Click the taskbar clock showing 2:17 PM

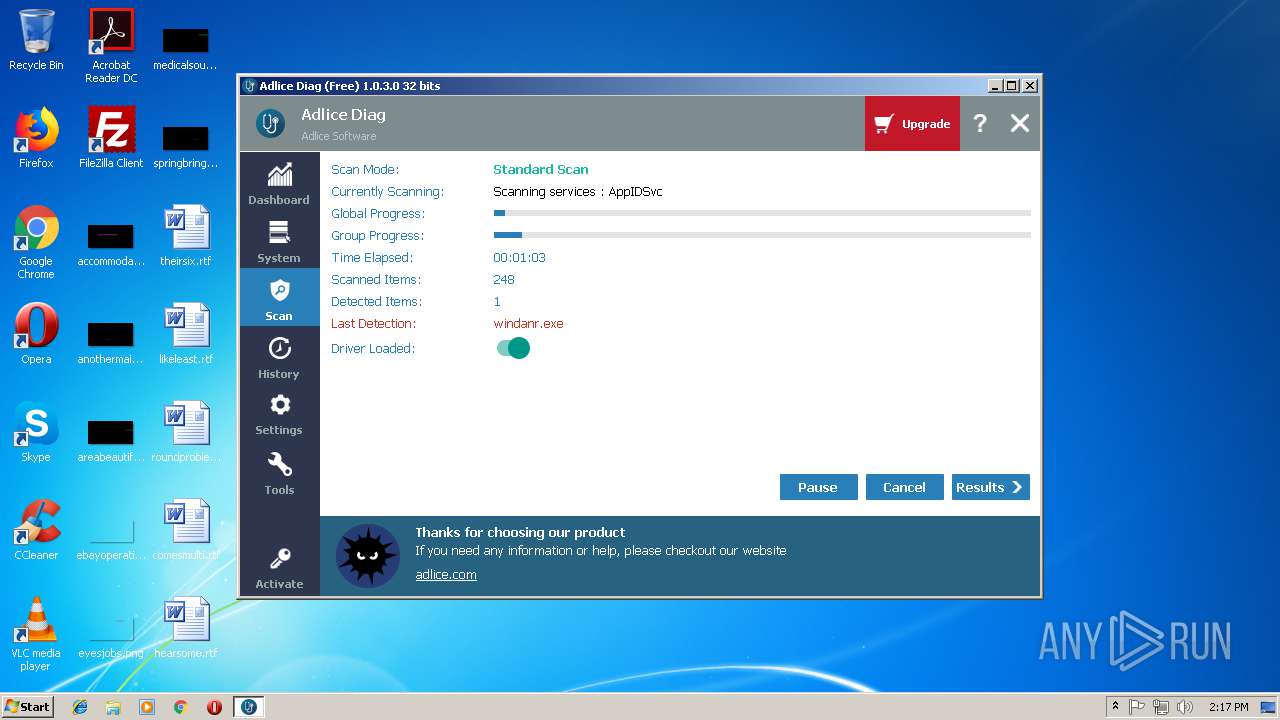point(1229,707)
